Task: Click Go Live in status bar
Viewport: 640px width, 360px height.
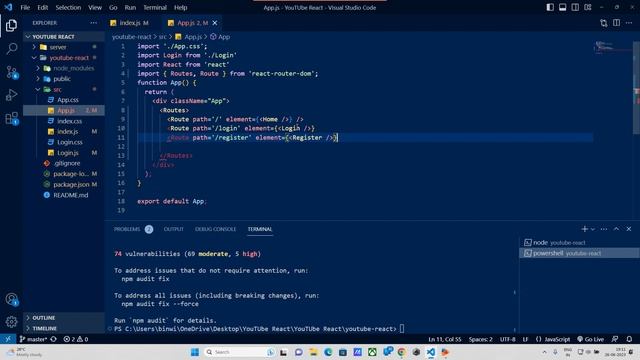Action: (590, 339)
